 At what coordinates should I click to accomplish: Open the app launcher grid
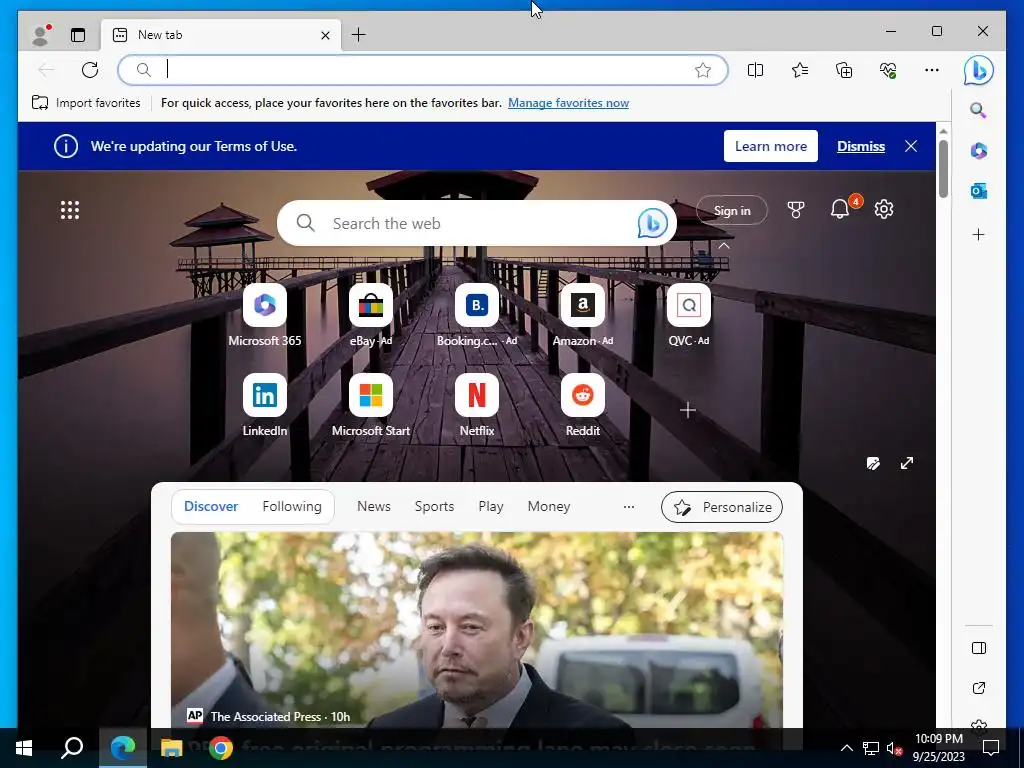tap(70, 210)
